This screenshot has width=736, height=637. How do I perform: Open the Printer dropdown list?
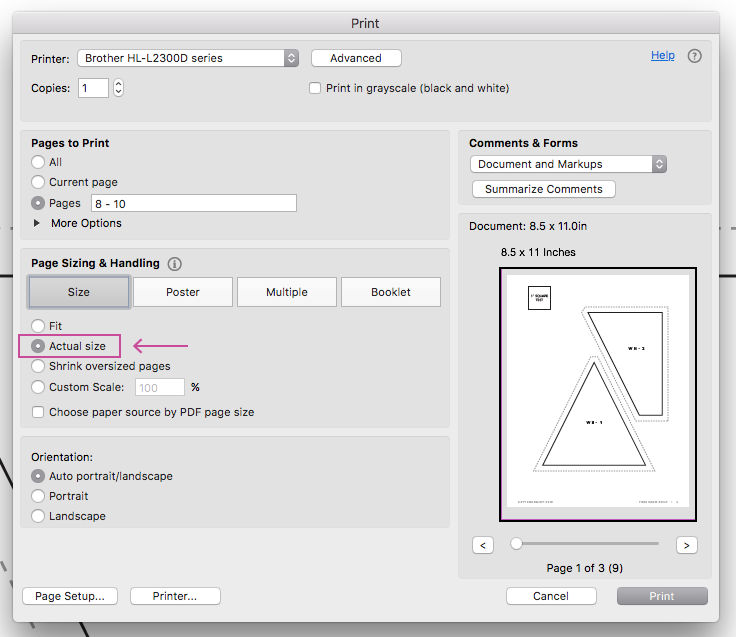pyautogui.click(x=188, y=58)
